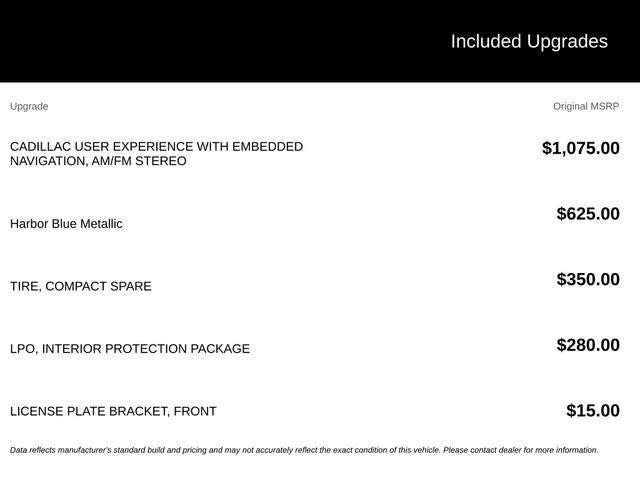Viewport: 640px width, 480px height.
Task: Click the 'NAVIGATION, AM/FM STEREO' second line
Action: click(98, 161)
